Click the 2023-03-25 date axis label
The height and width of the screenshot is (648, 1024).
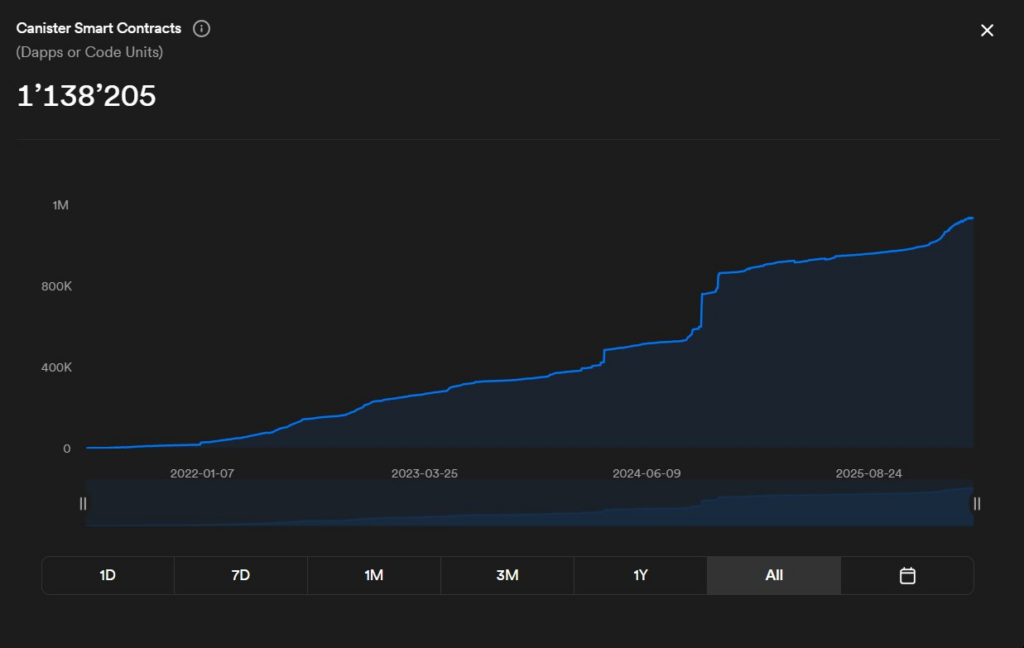point(424,473)
